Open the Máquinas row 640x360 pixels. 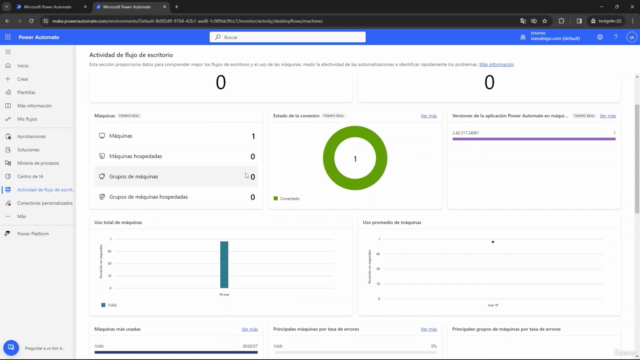tap(176, 136)
